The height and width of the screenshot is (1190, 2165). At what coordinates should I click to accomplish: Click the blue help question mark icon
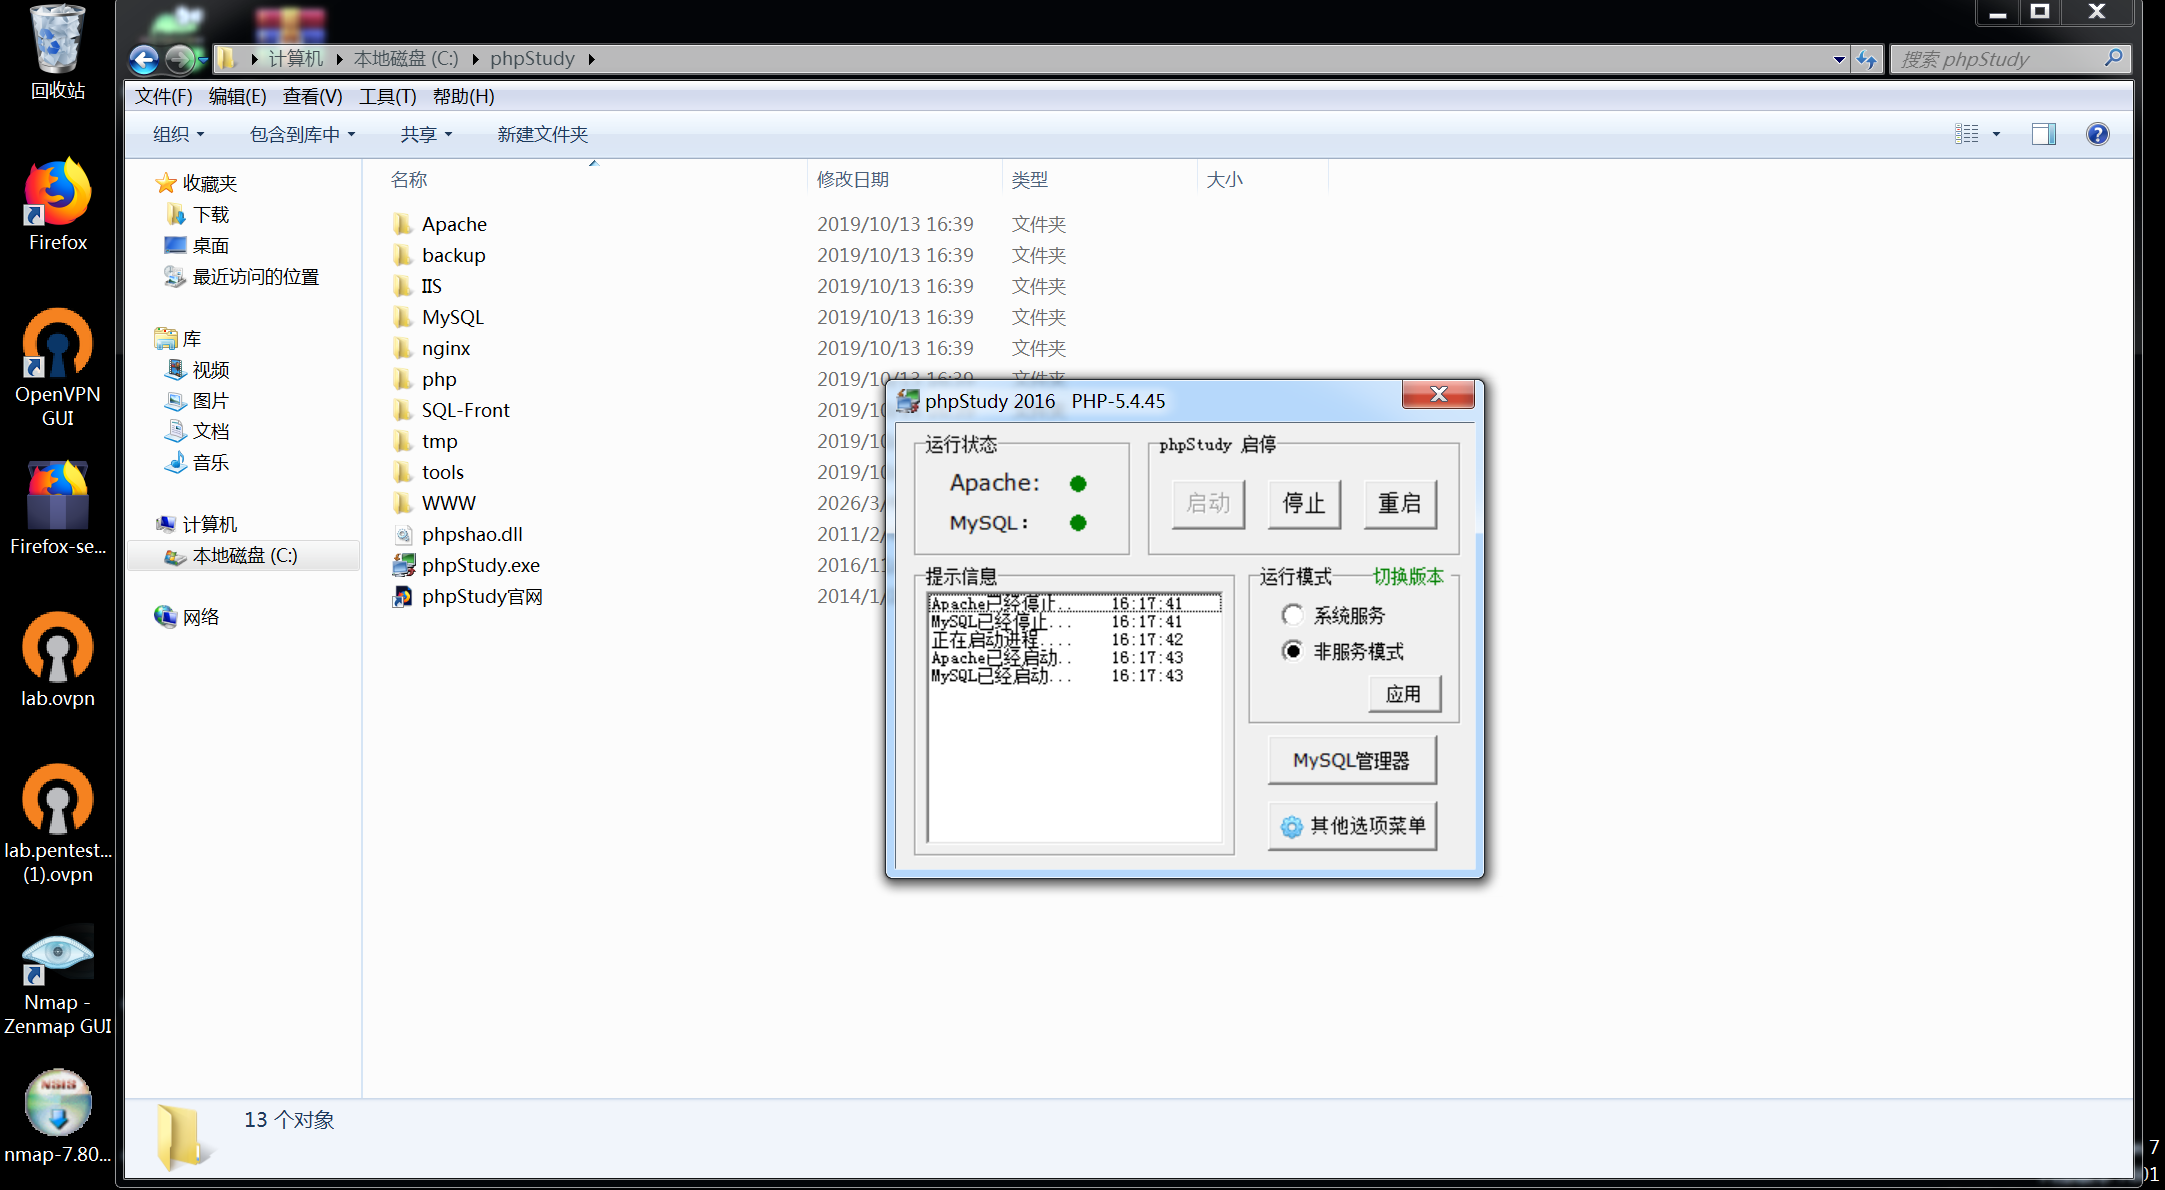pyautogui.click(x=2097, y=134)
